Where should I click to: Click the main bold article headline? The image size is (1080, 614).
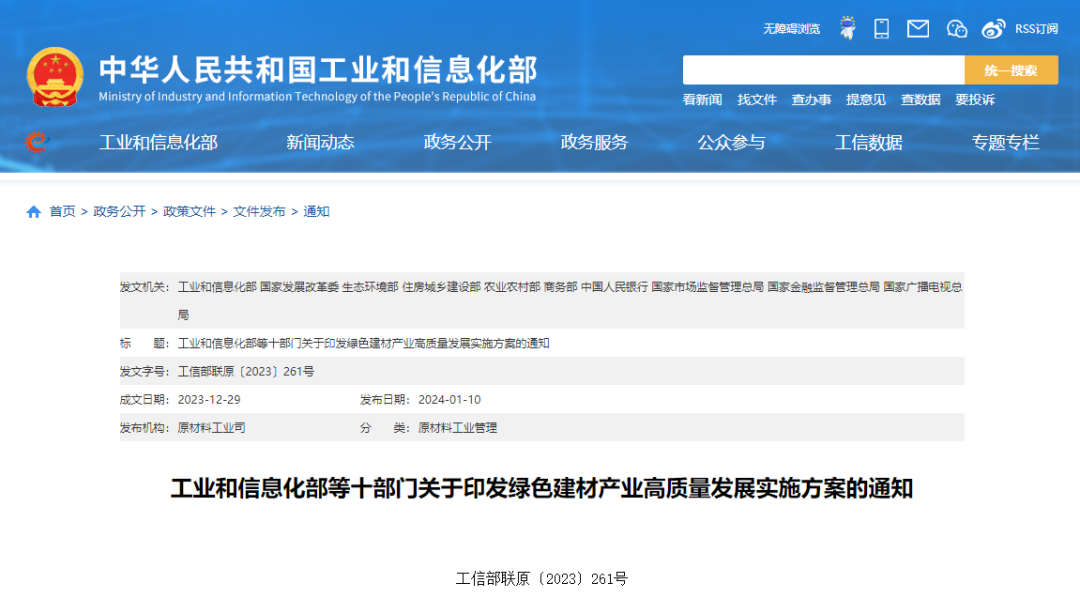[542, 489]
